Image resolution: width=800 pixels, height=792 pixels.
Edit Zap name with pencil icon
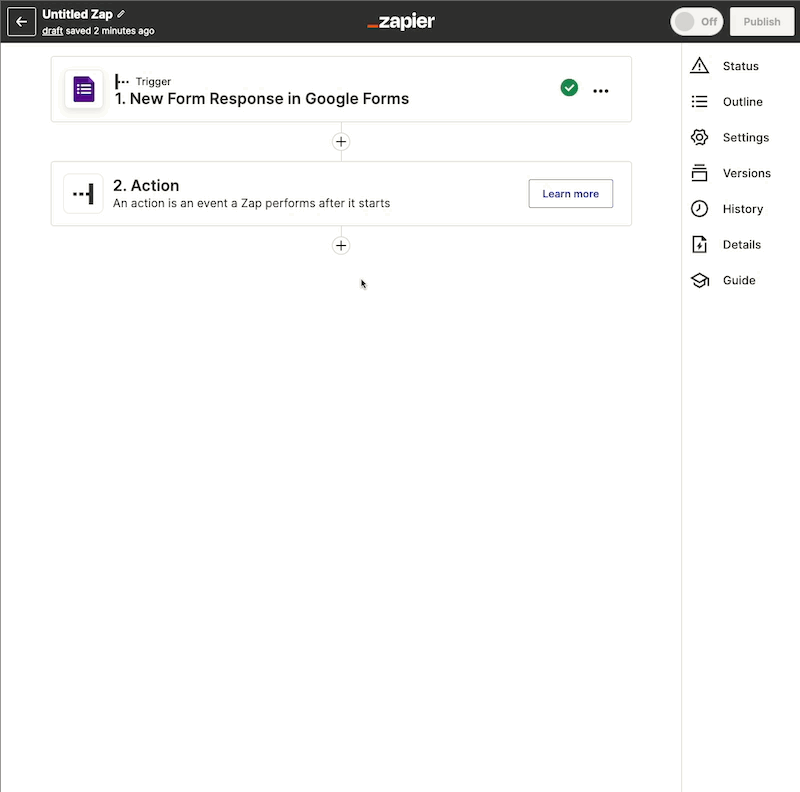[x=121, y=14]
